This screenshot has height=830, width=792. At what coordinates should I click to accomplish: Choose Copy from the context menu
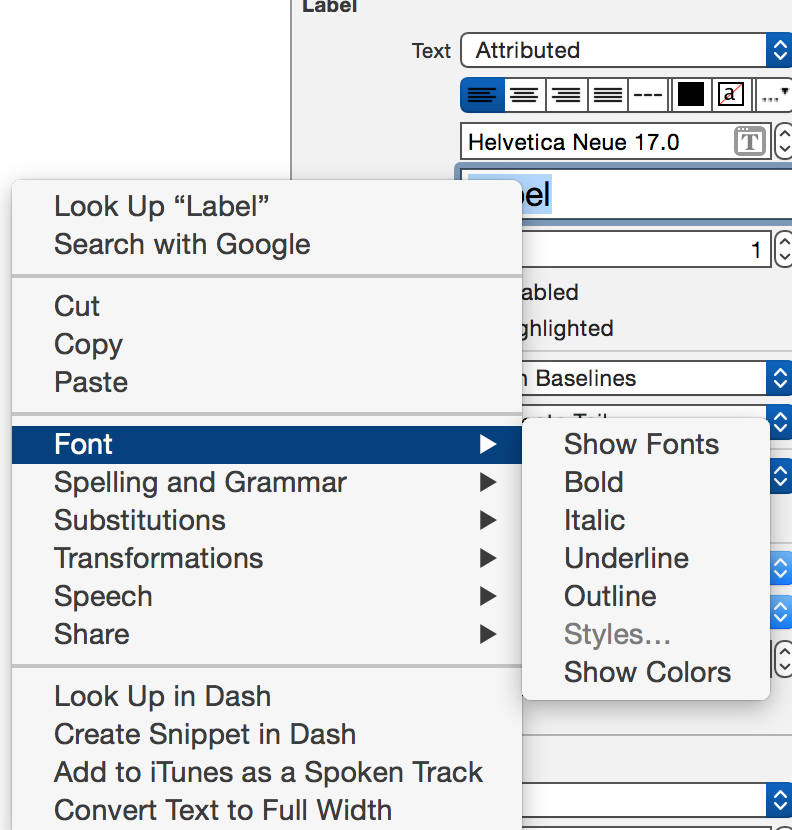point(88,344)
